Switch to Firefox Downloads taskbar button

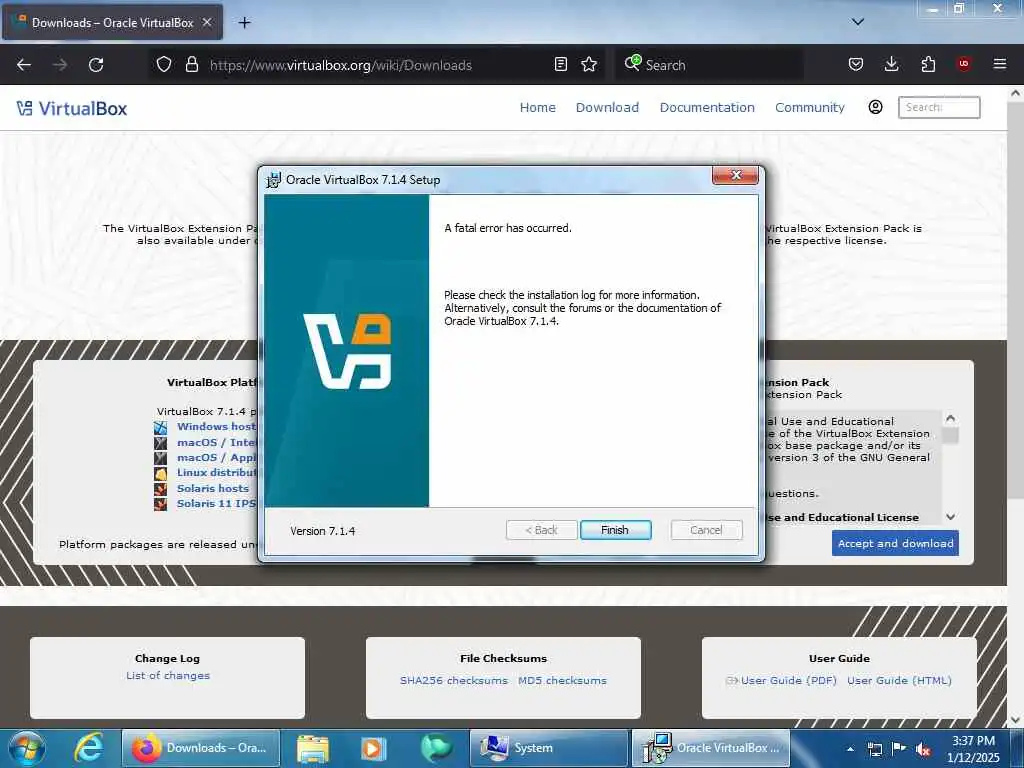(x=200, y=748)
